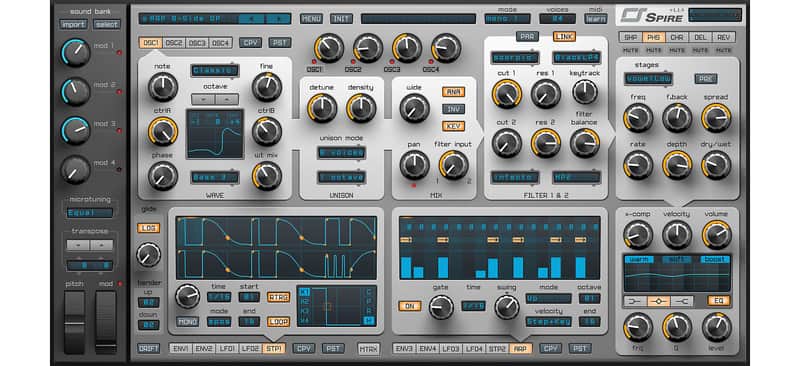
Task: Open the arpeggiator velocity Step+Key dropdown
Action: (549, 322)
